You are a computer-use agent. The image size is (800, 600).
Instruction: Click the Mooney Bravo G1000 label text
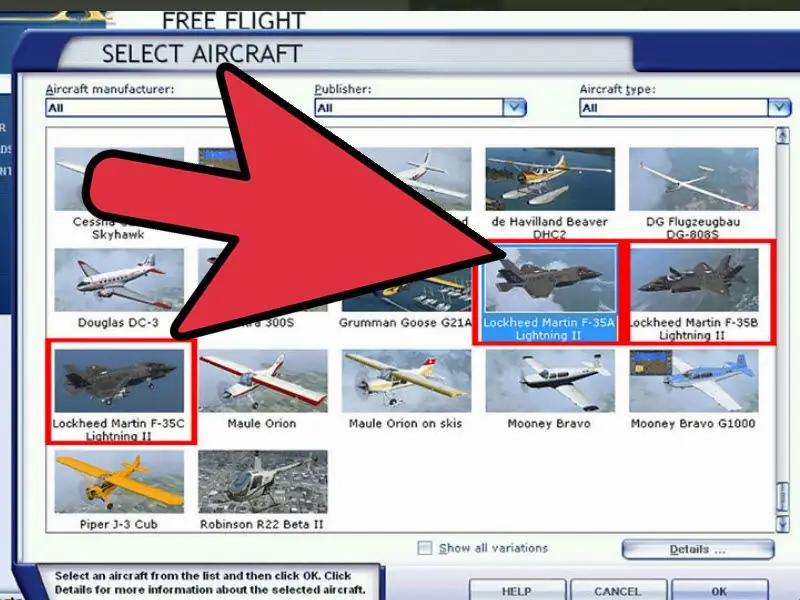pos(693,423)
